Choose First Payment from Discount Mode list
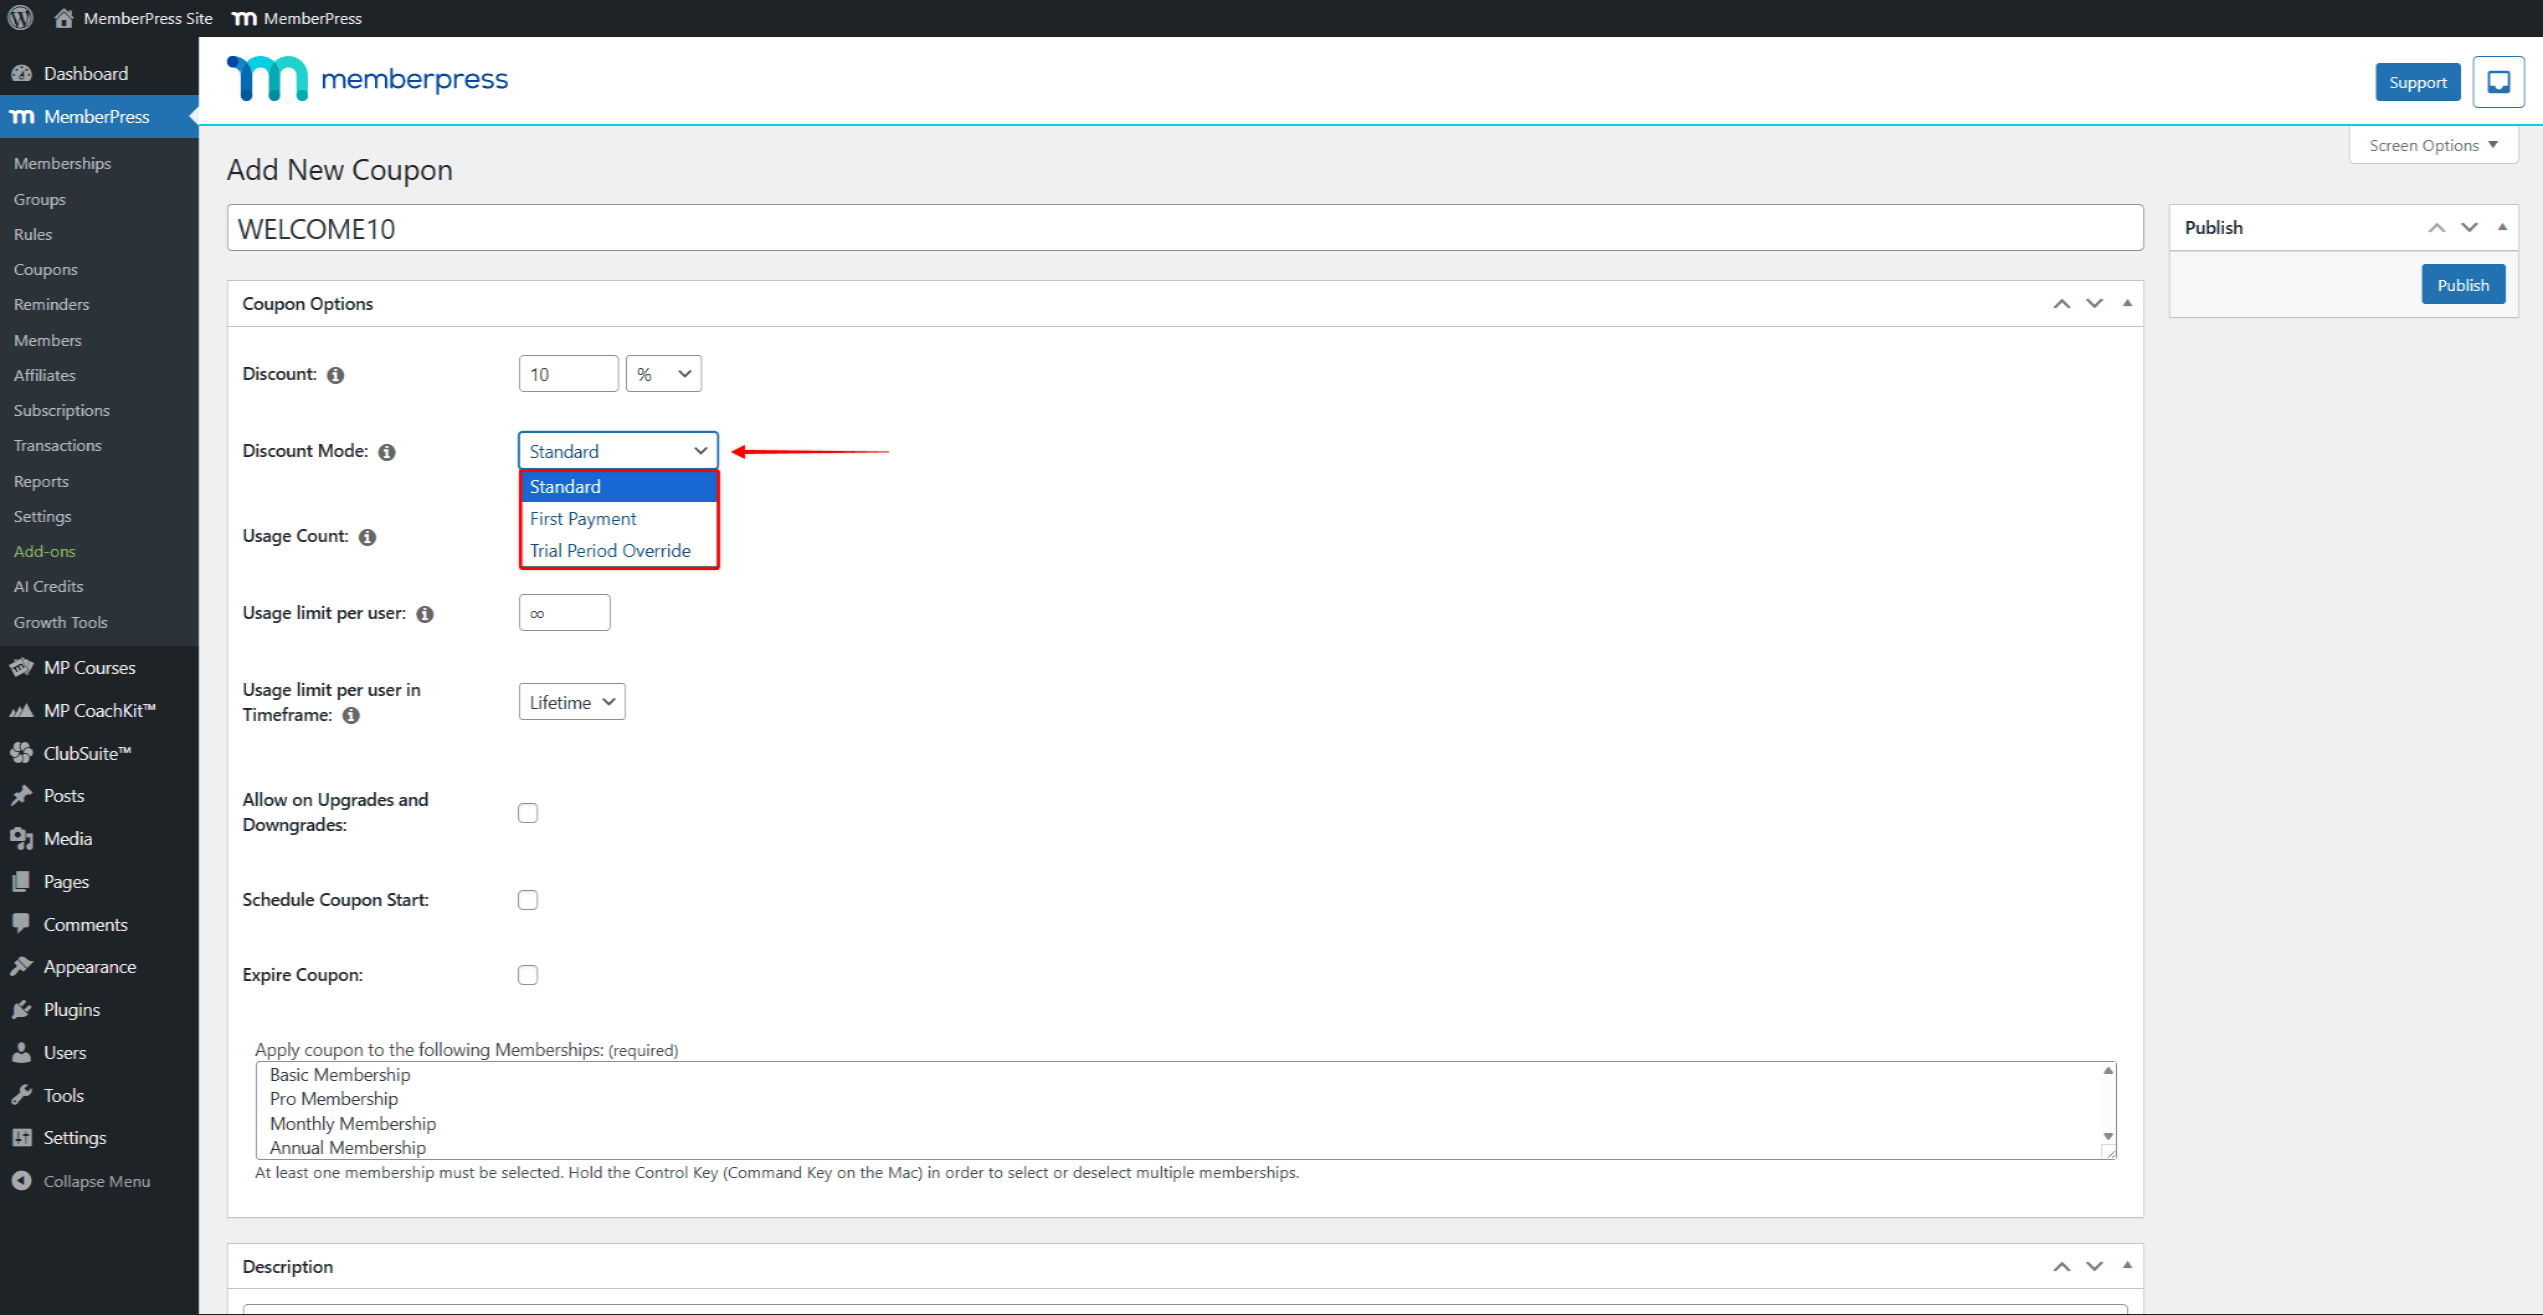This screenshot has height=1315, width=2543. tap(583, 519)
